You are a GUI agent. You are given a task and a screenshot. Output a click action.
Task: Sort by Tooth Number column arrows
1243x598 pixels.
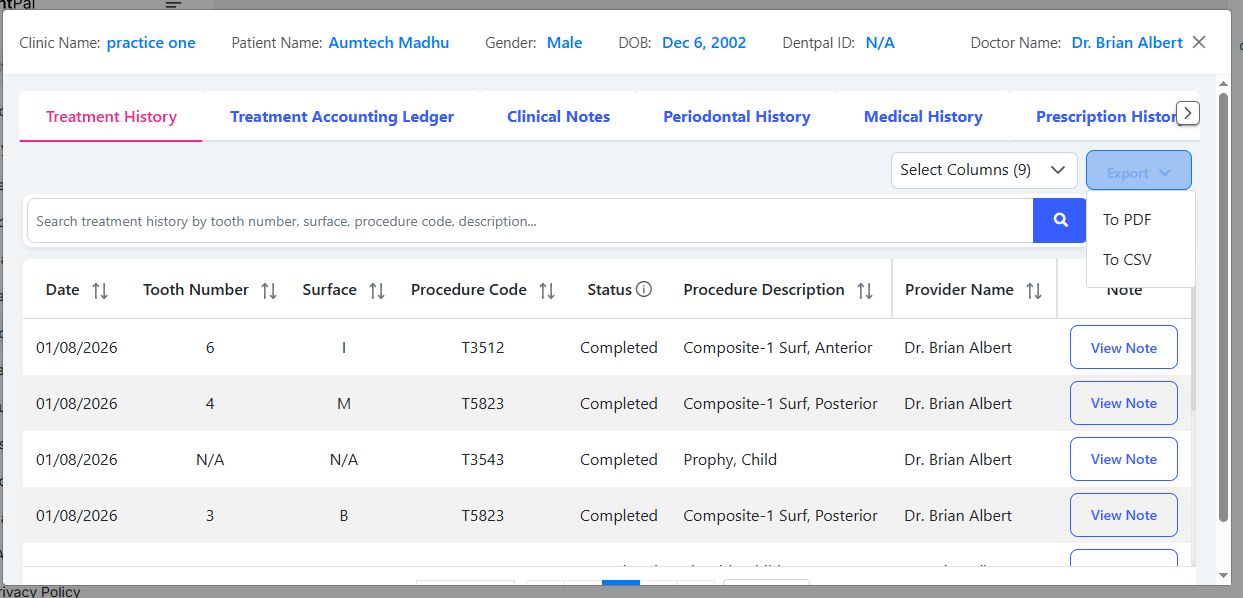(x=269, y=291)
